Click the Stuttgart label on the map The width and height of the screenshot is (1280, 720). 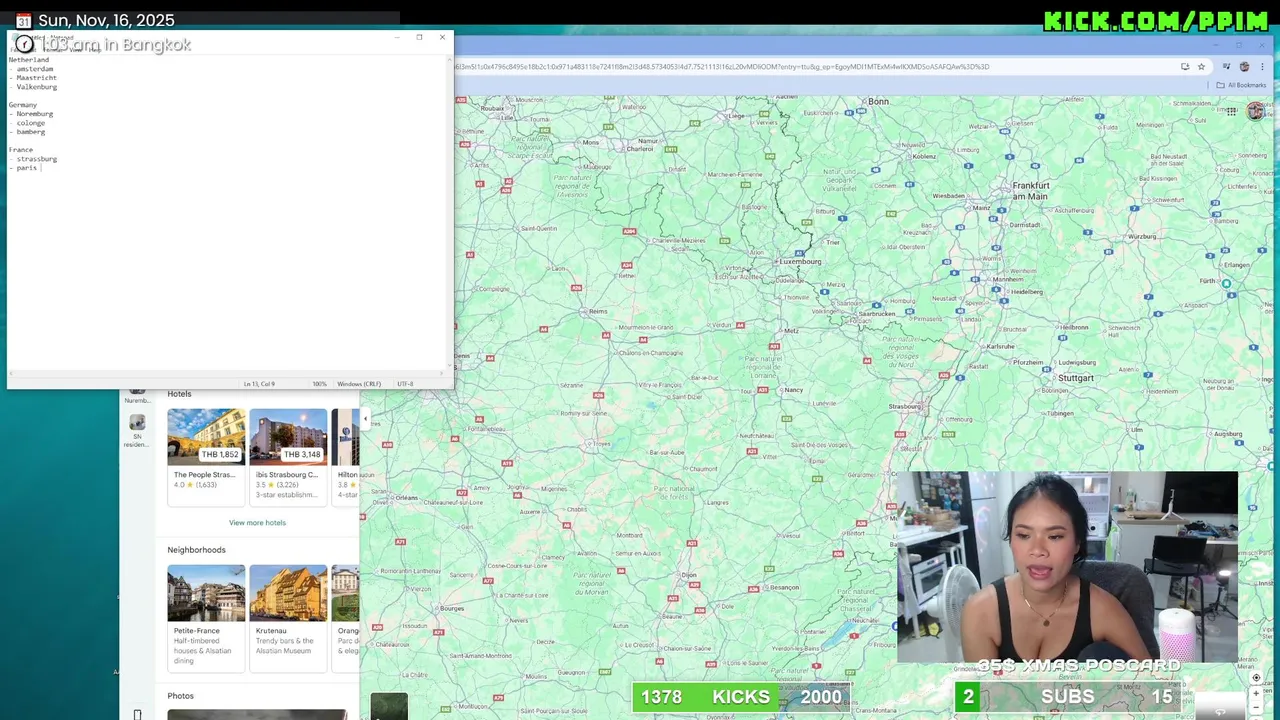click(x=1076, y=378)
